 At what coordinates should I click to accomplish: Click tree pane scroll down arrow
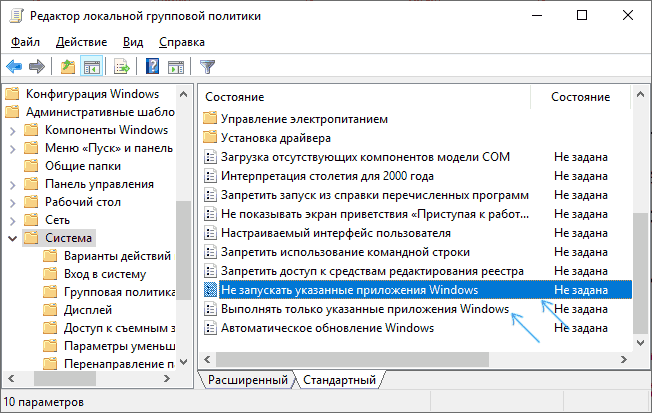click(183, 362)
